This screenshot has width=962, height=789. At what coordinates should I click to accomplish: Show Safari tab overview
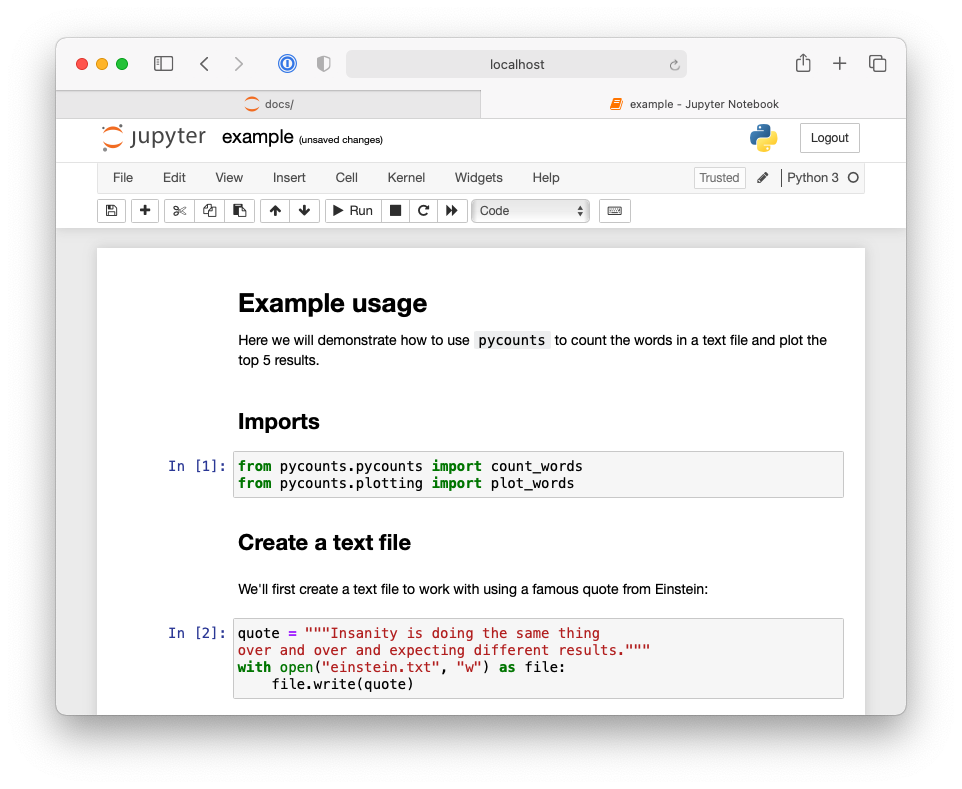(877, 63)
